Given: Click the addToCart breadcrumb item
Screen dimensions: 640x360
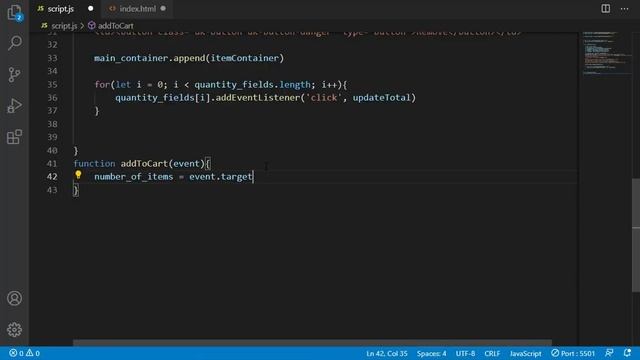Looking at the screenshot, I should tap(116, 26).
